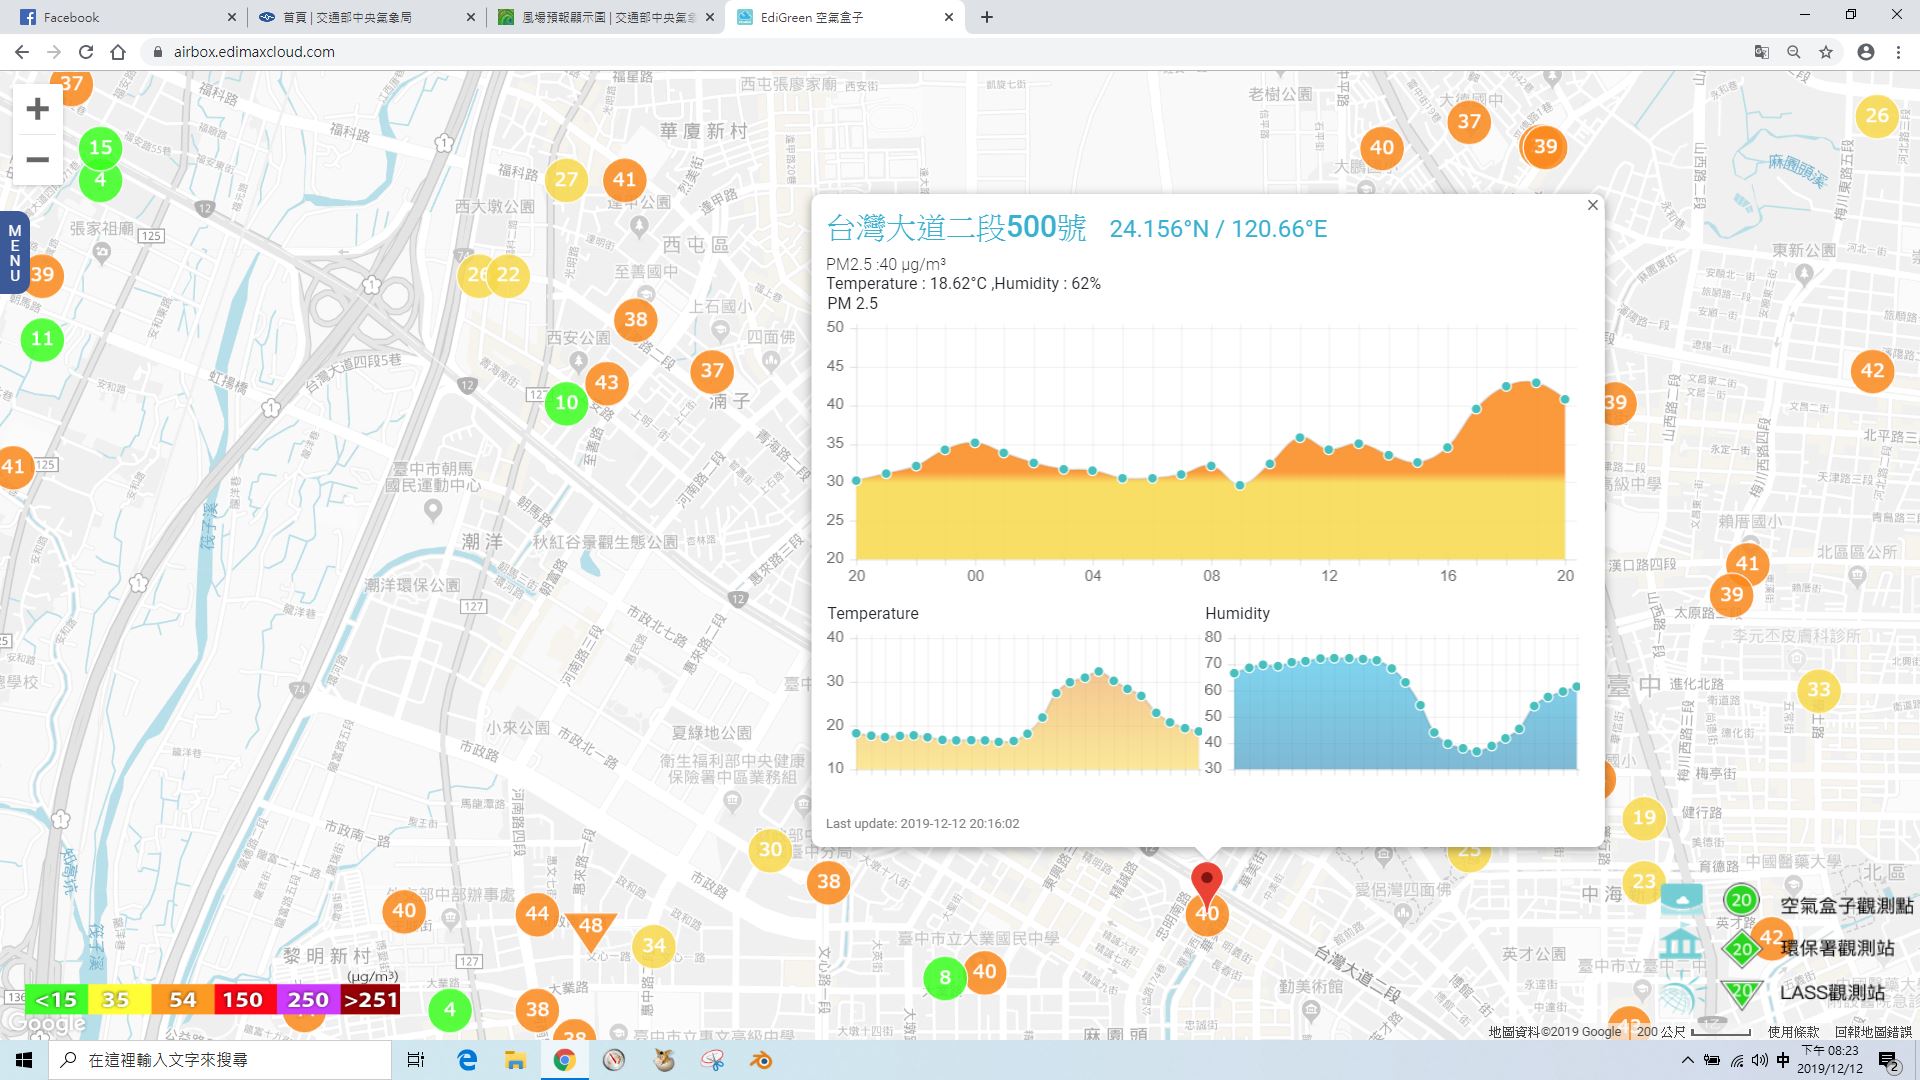Open the Google Translate page icon
The image size is (1920, 1080).
point(1762,52)
